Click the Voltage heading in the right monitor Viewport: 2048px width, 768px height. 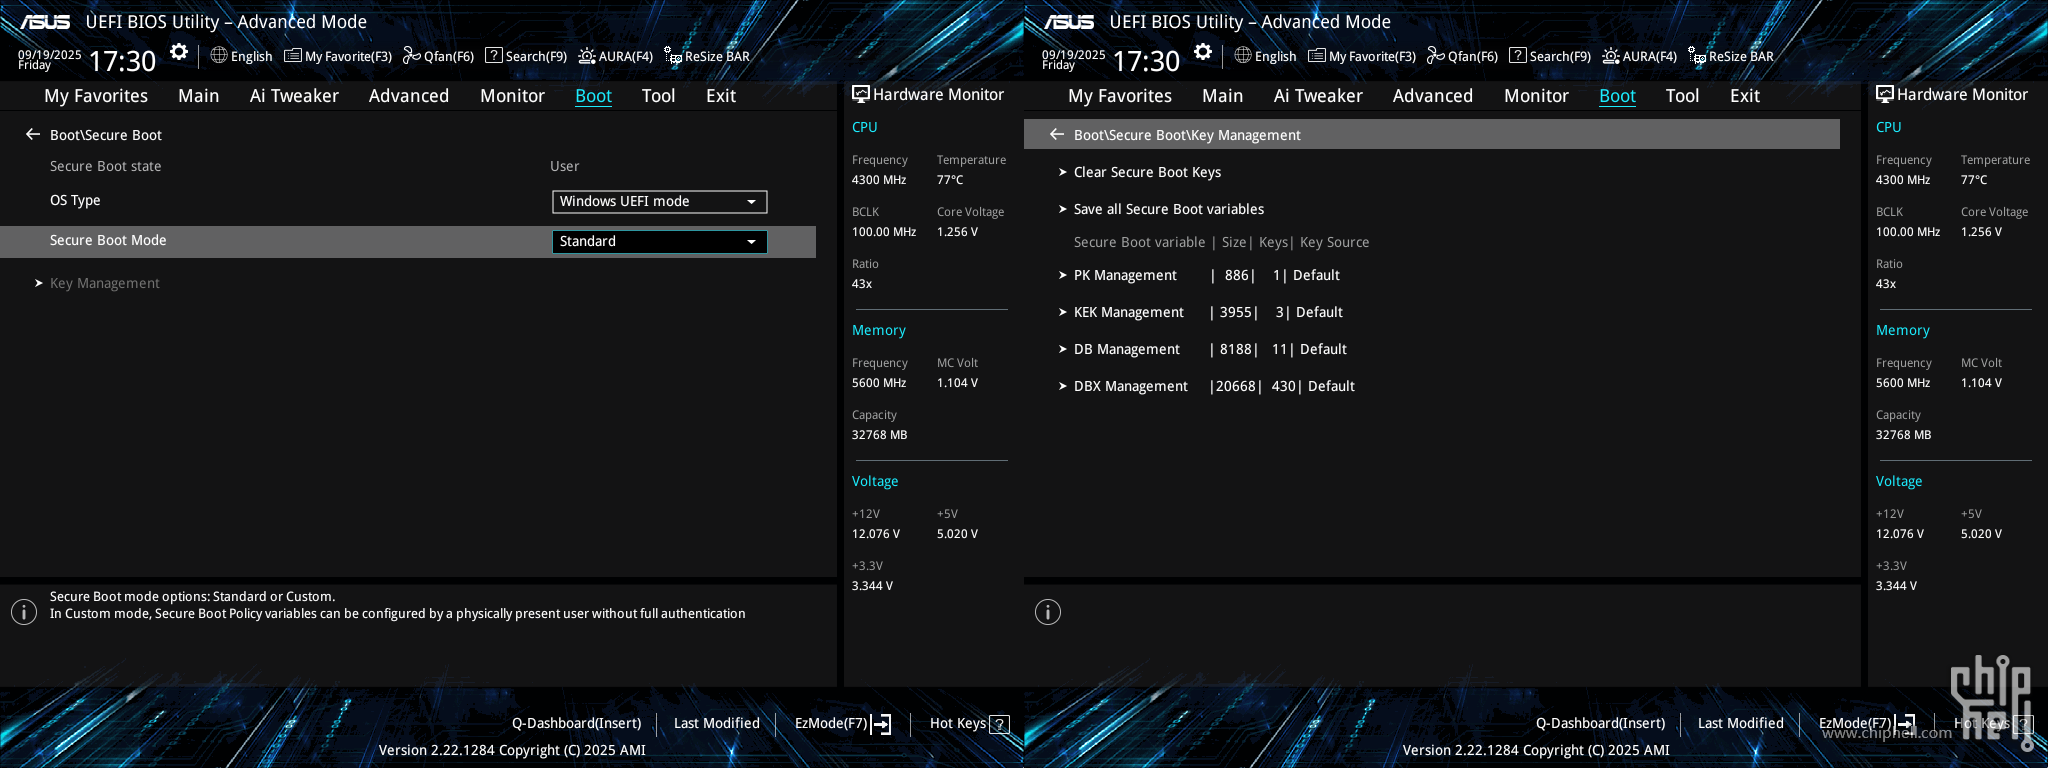(1899, 481)
